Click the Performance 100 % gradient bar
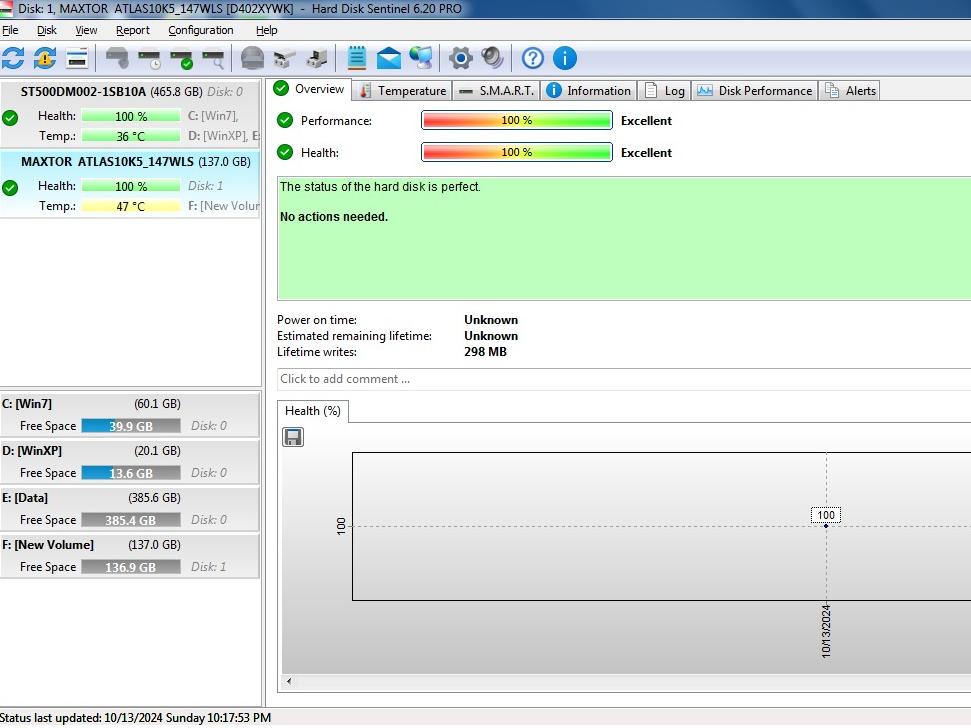Image resolution: width=971 pixels, height=728 pixels. click(516, 120)
